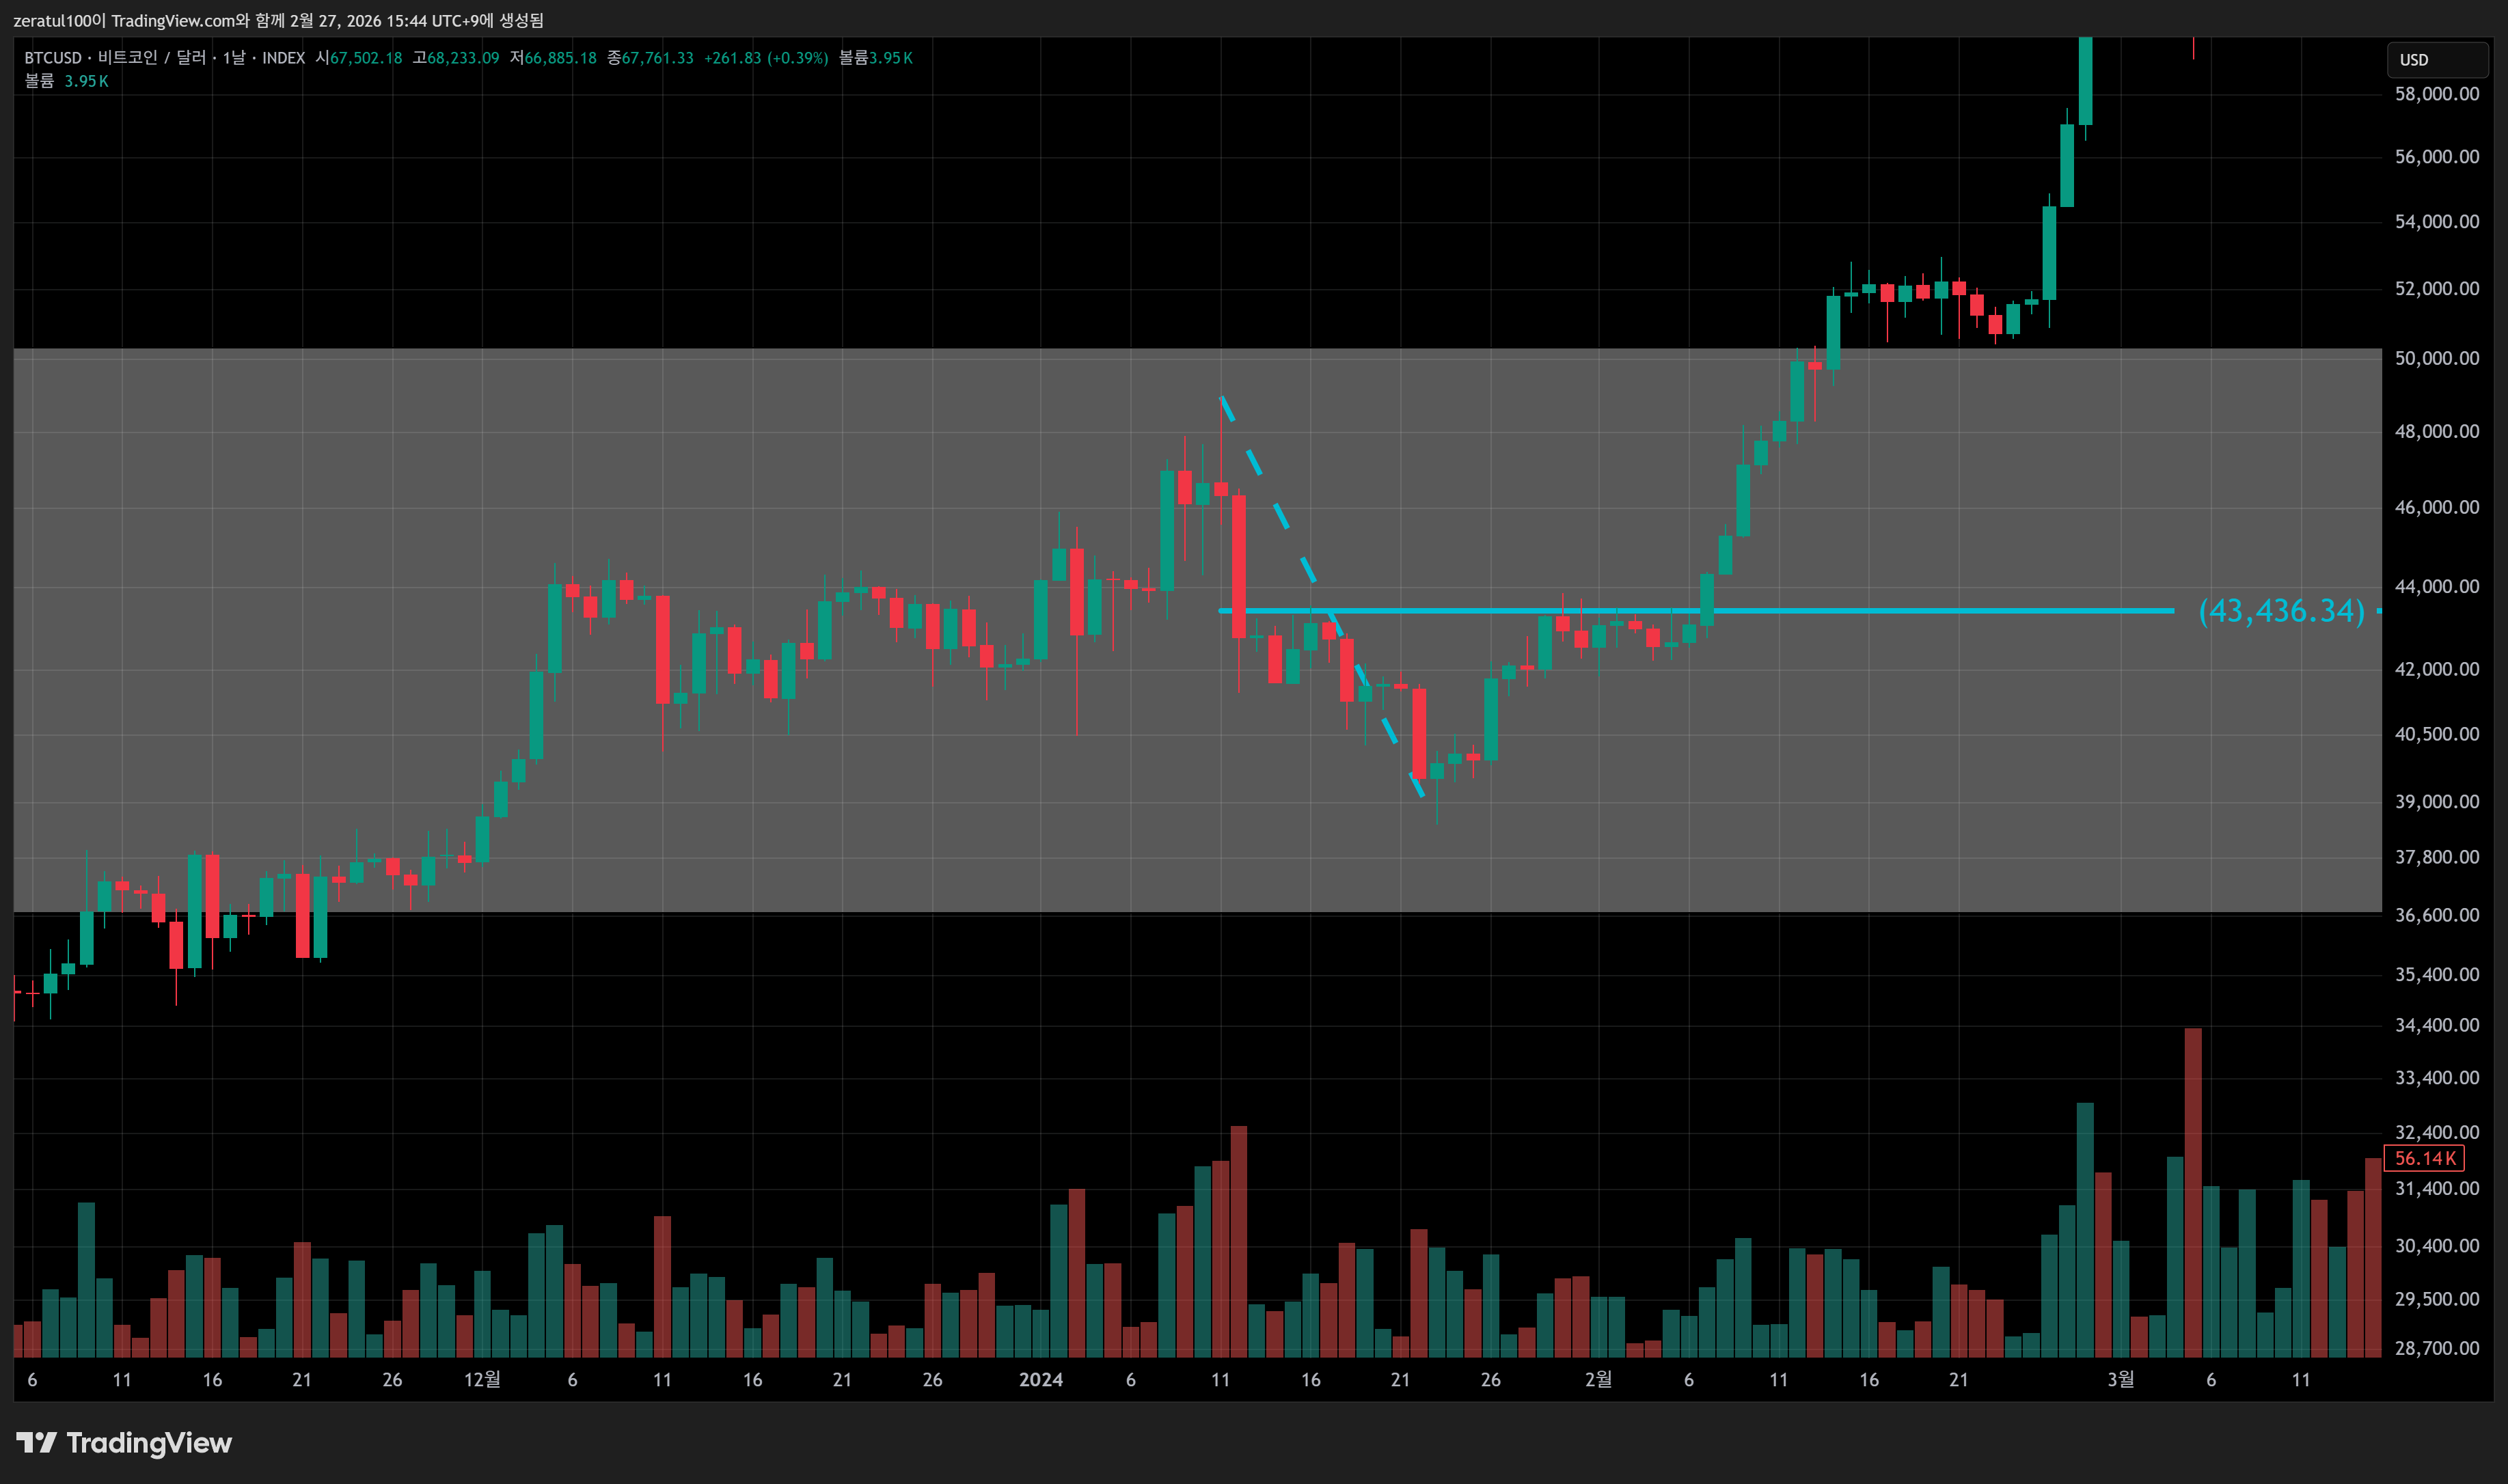Click the tallest red volume bar
Screen dimensions: 2508x1484
click(x=2193, y=1193)
